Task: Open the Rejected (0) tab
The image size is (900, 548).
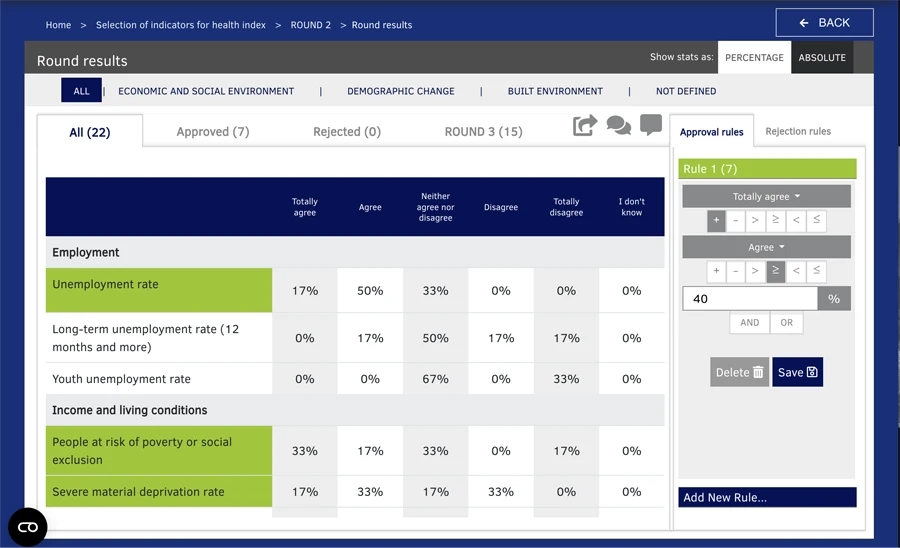Action: [x=347, y=131]
